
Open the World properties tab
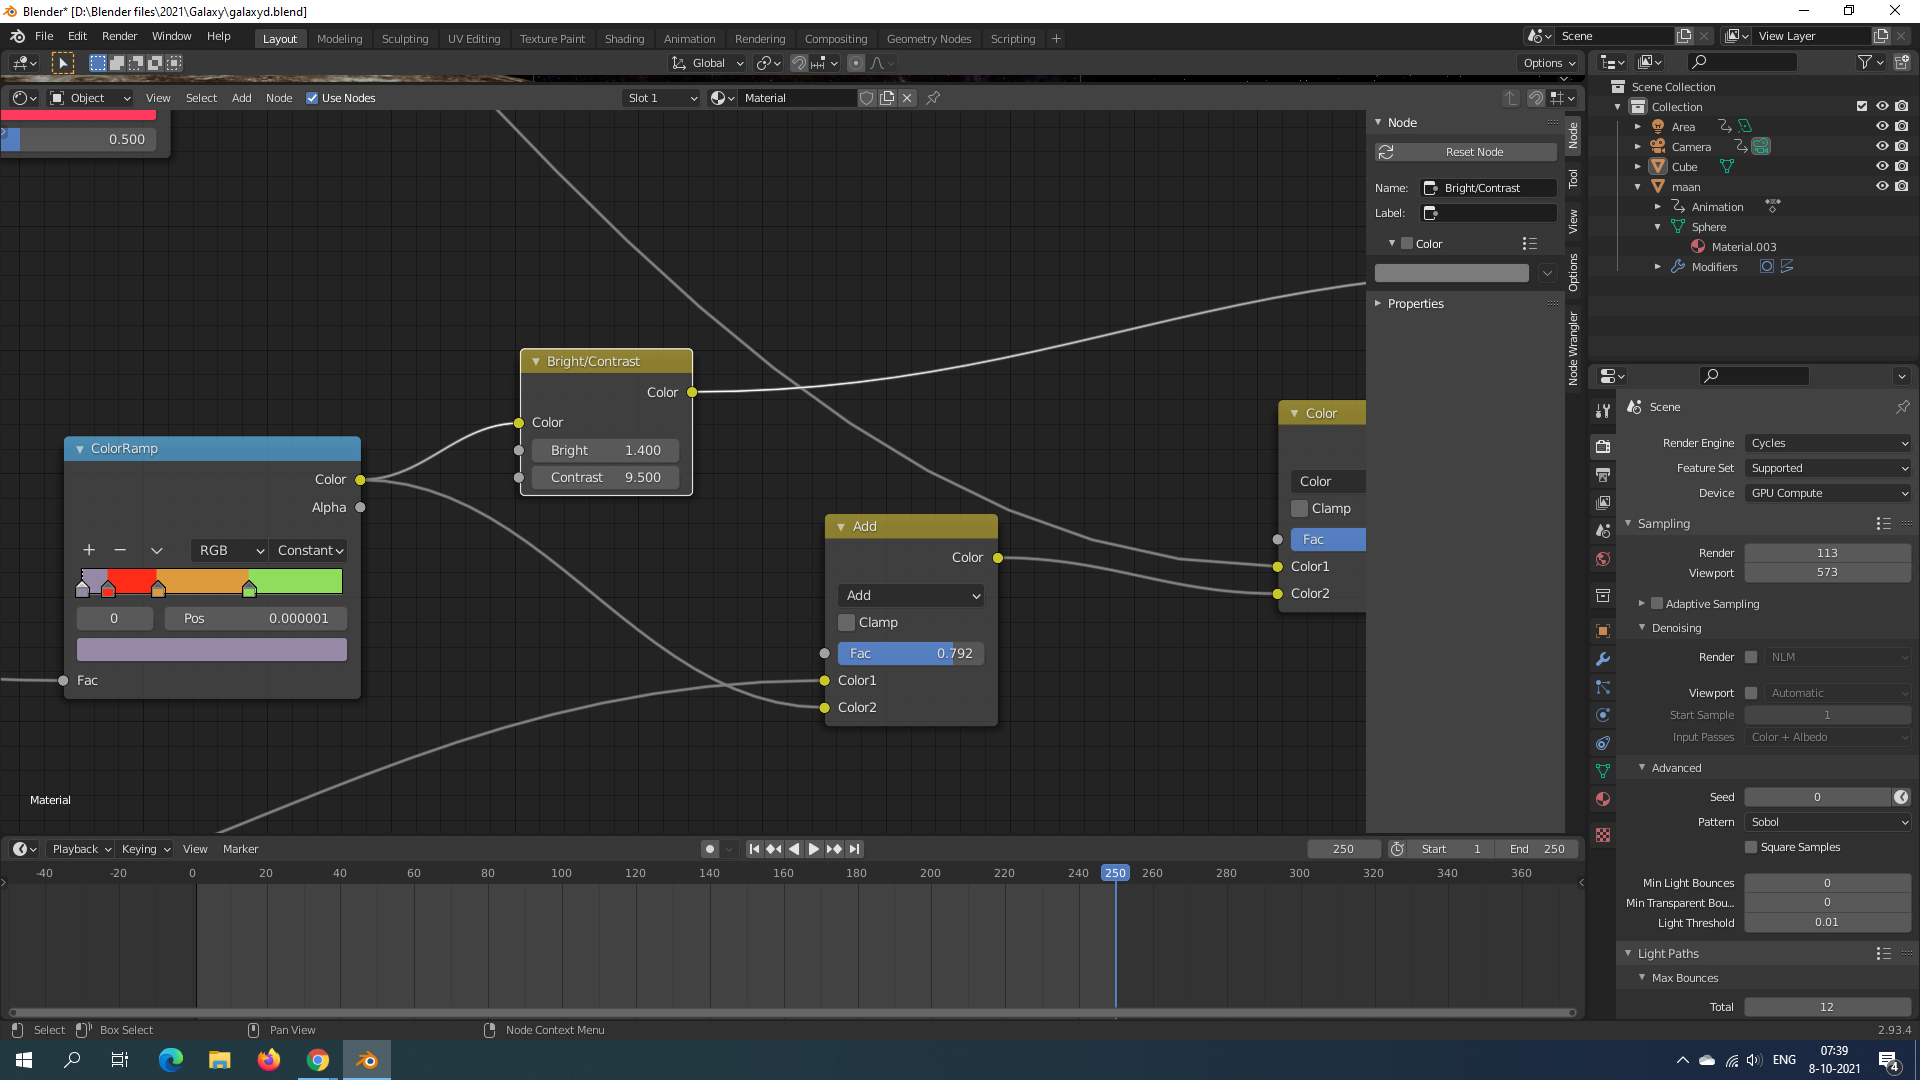point(1603,559)
